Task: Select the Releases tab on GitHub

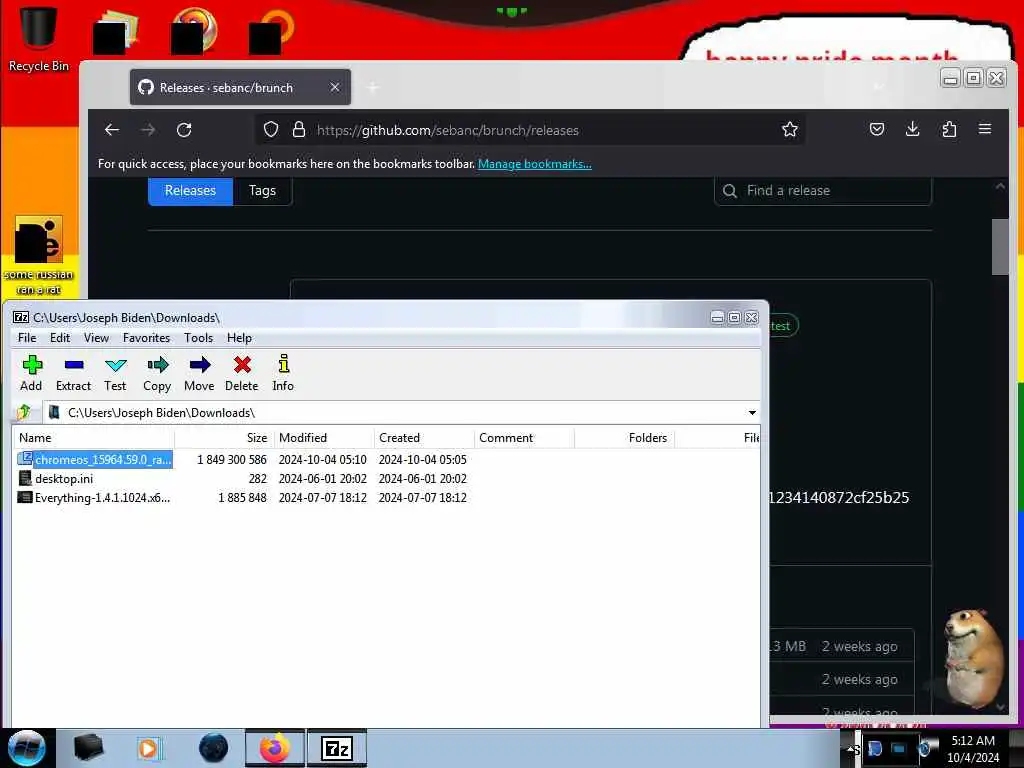Action: pos(190,191)
